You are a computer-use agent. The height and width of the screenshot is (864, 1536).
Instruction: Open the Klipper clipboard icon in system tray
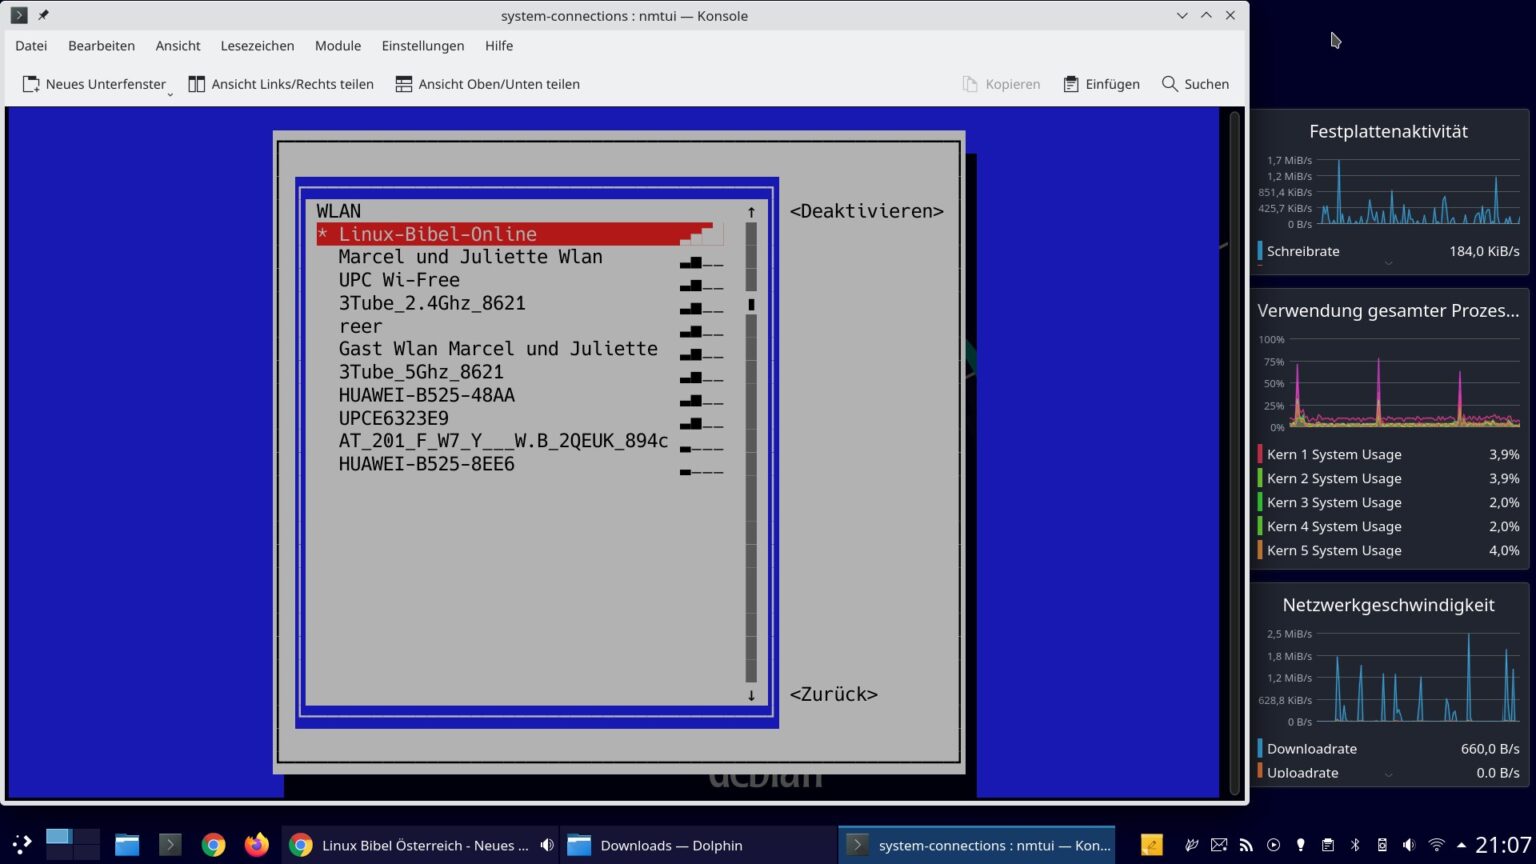tap(1328, 845)
